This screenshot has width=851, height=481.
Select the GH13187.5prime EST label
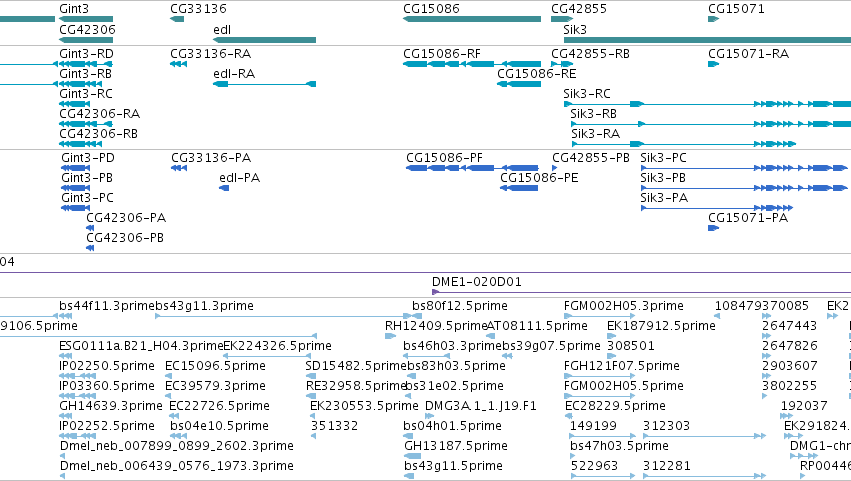[x=456, y=447]
